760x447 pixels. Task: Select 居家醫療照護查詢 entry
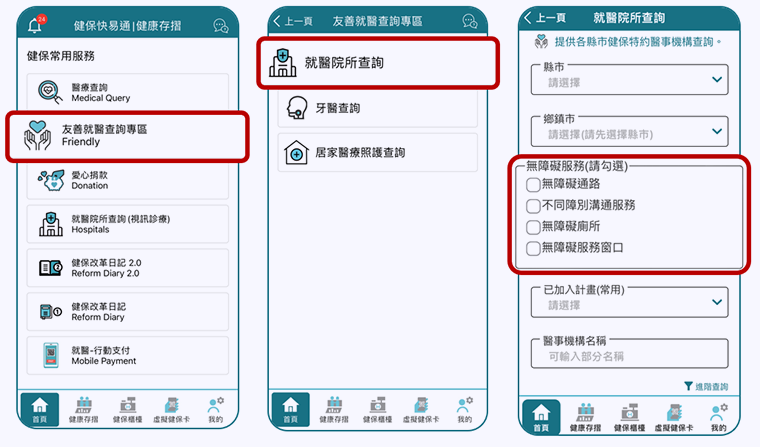pos(378,152)
